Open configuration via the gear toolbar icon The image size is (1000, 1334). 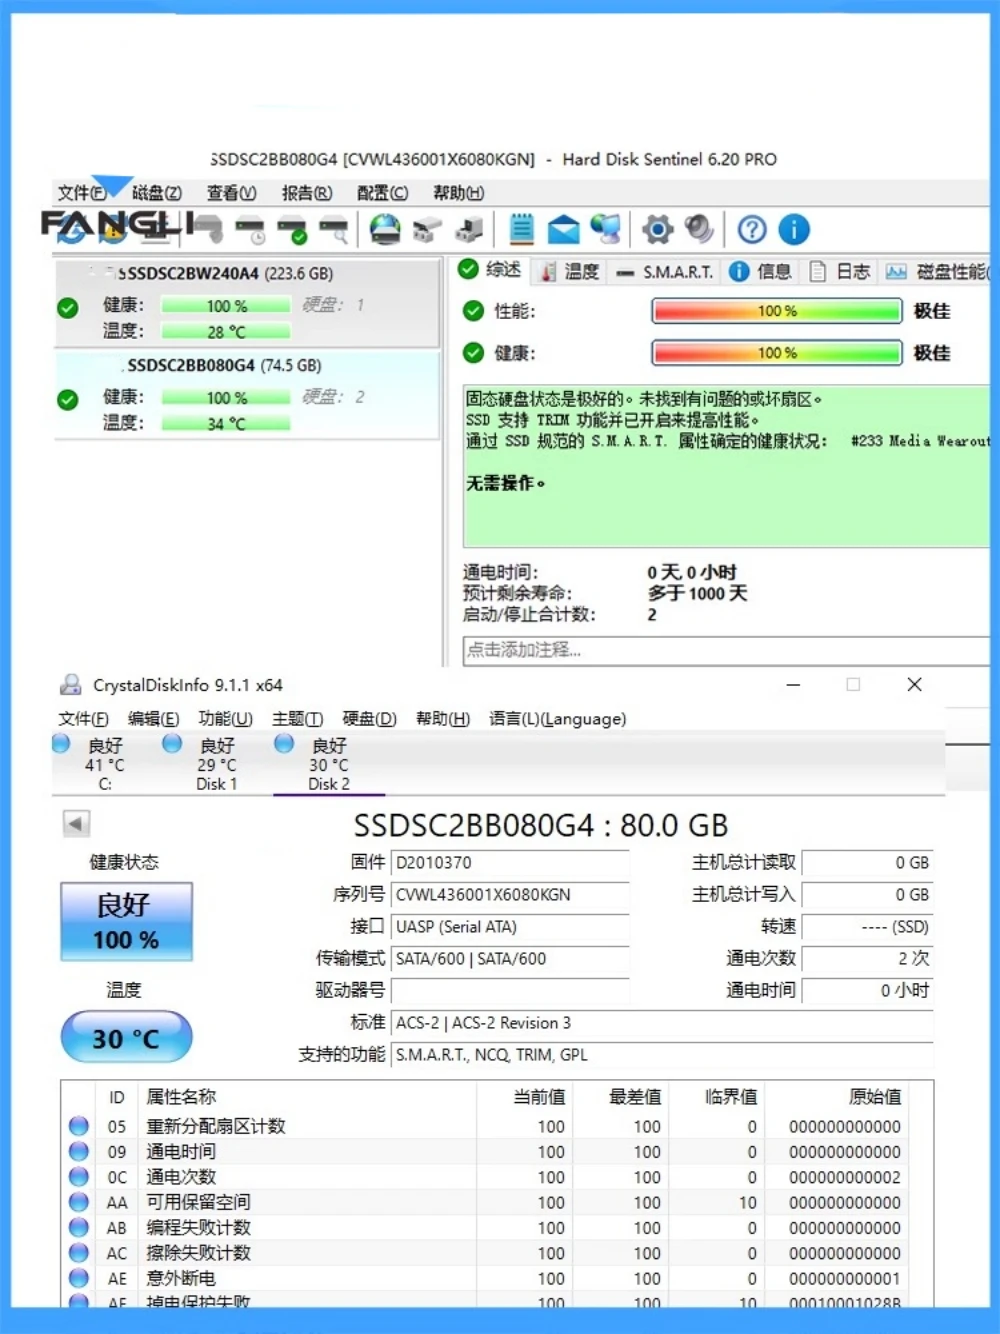click(657, 230)
